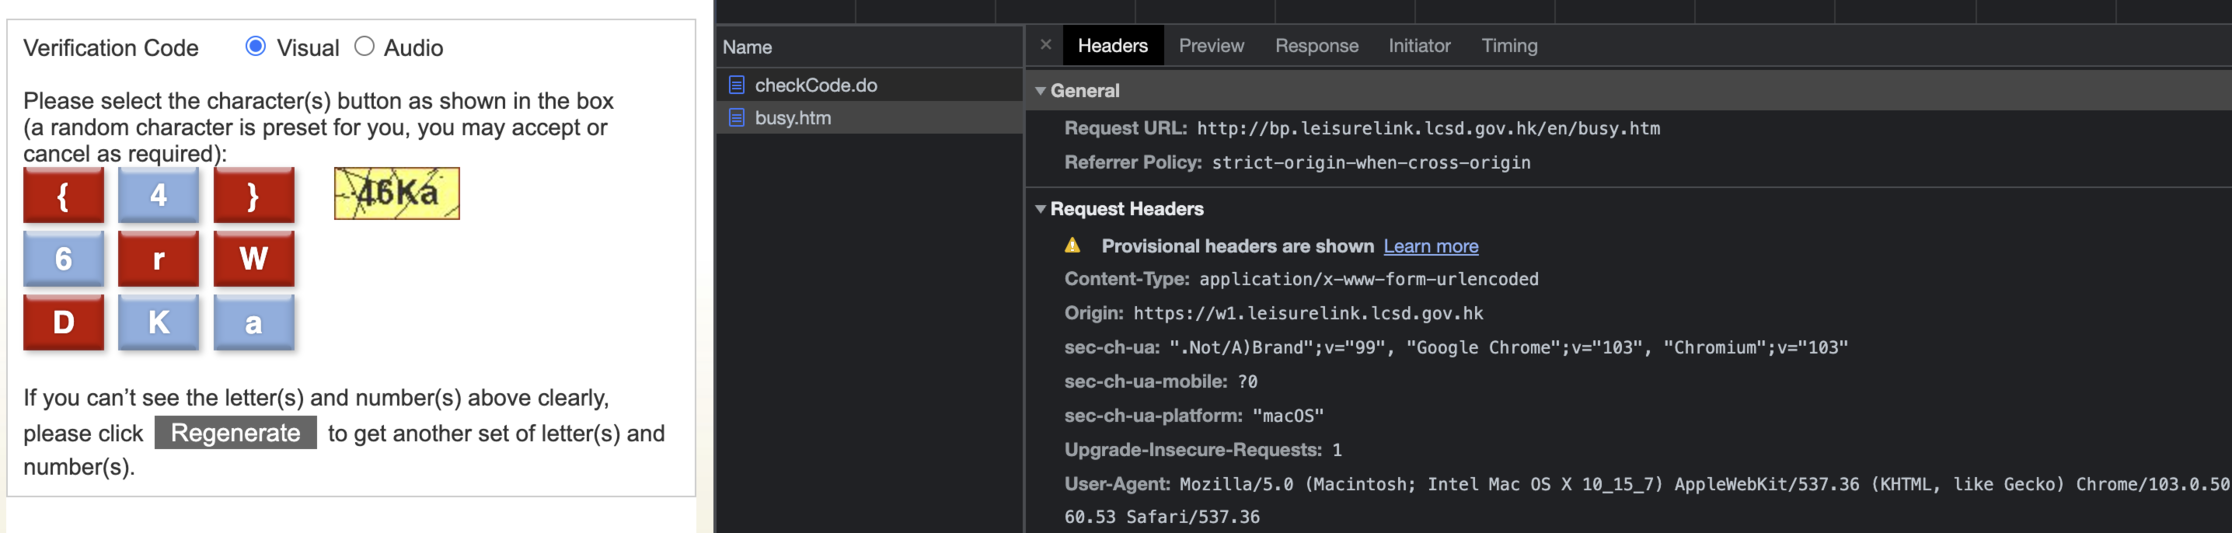Image resolution: width=2232 pixels, height=533 pixels.
Task: Select the Audio verification radio button
Action: pos(365,47)
